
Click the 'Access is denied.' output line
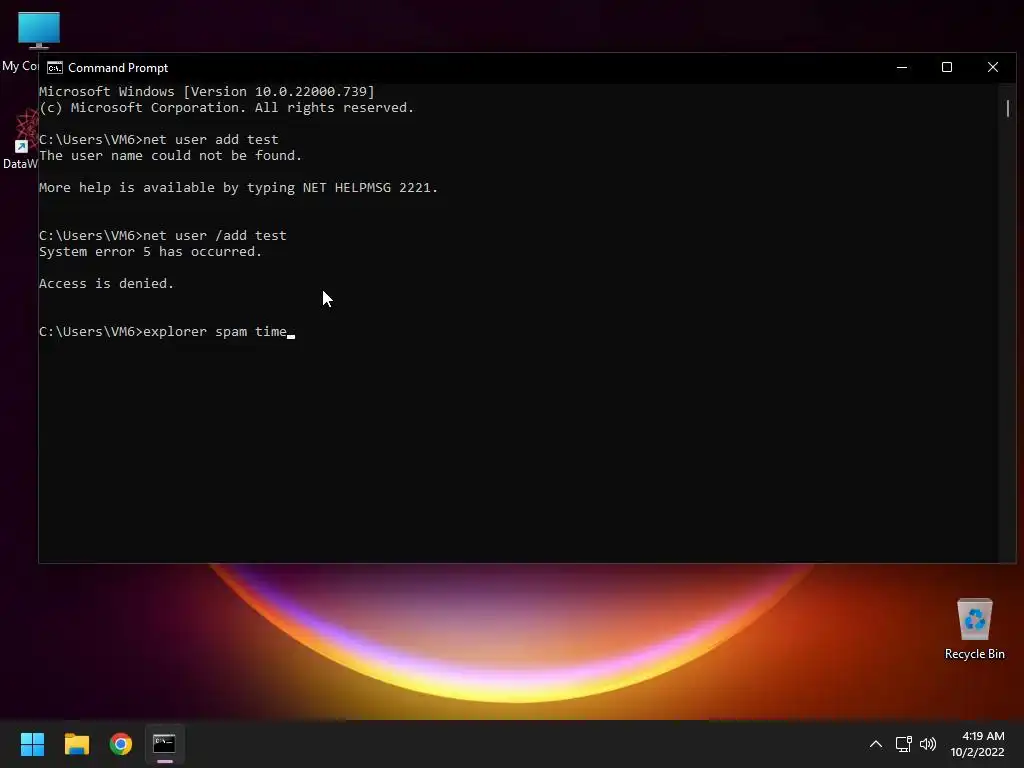(x=106, y=283)
